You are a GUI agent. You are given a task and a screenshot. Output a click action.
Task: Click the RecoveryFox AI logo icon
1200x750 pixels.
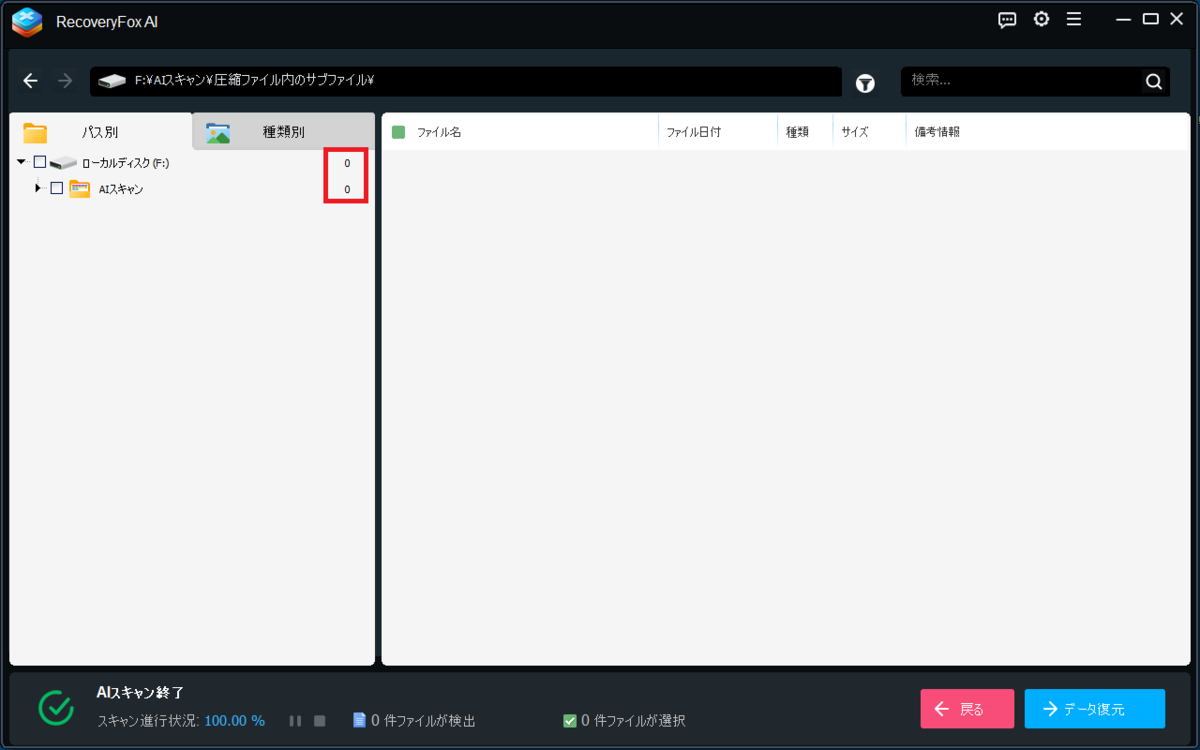[27, 21]
